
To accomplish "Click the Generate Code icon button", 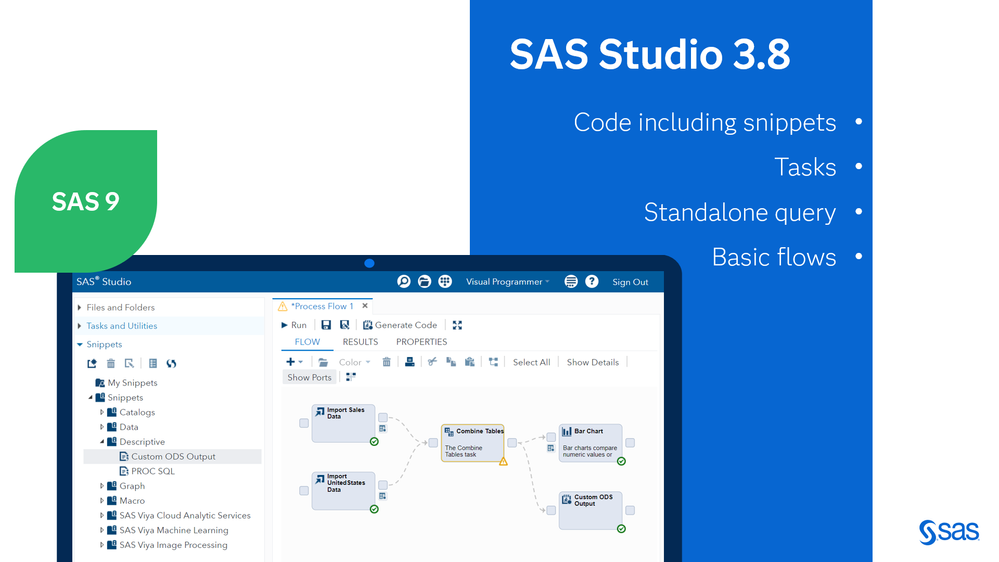I will 399,325.
